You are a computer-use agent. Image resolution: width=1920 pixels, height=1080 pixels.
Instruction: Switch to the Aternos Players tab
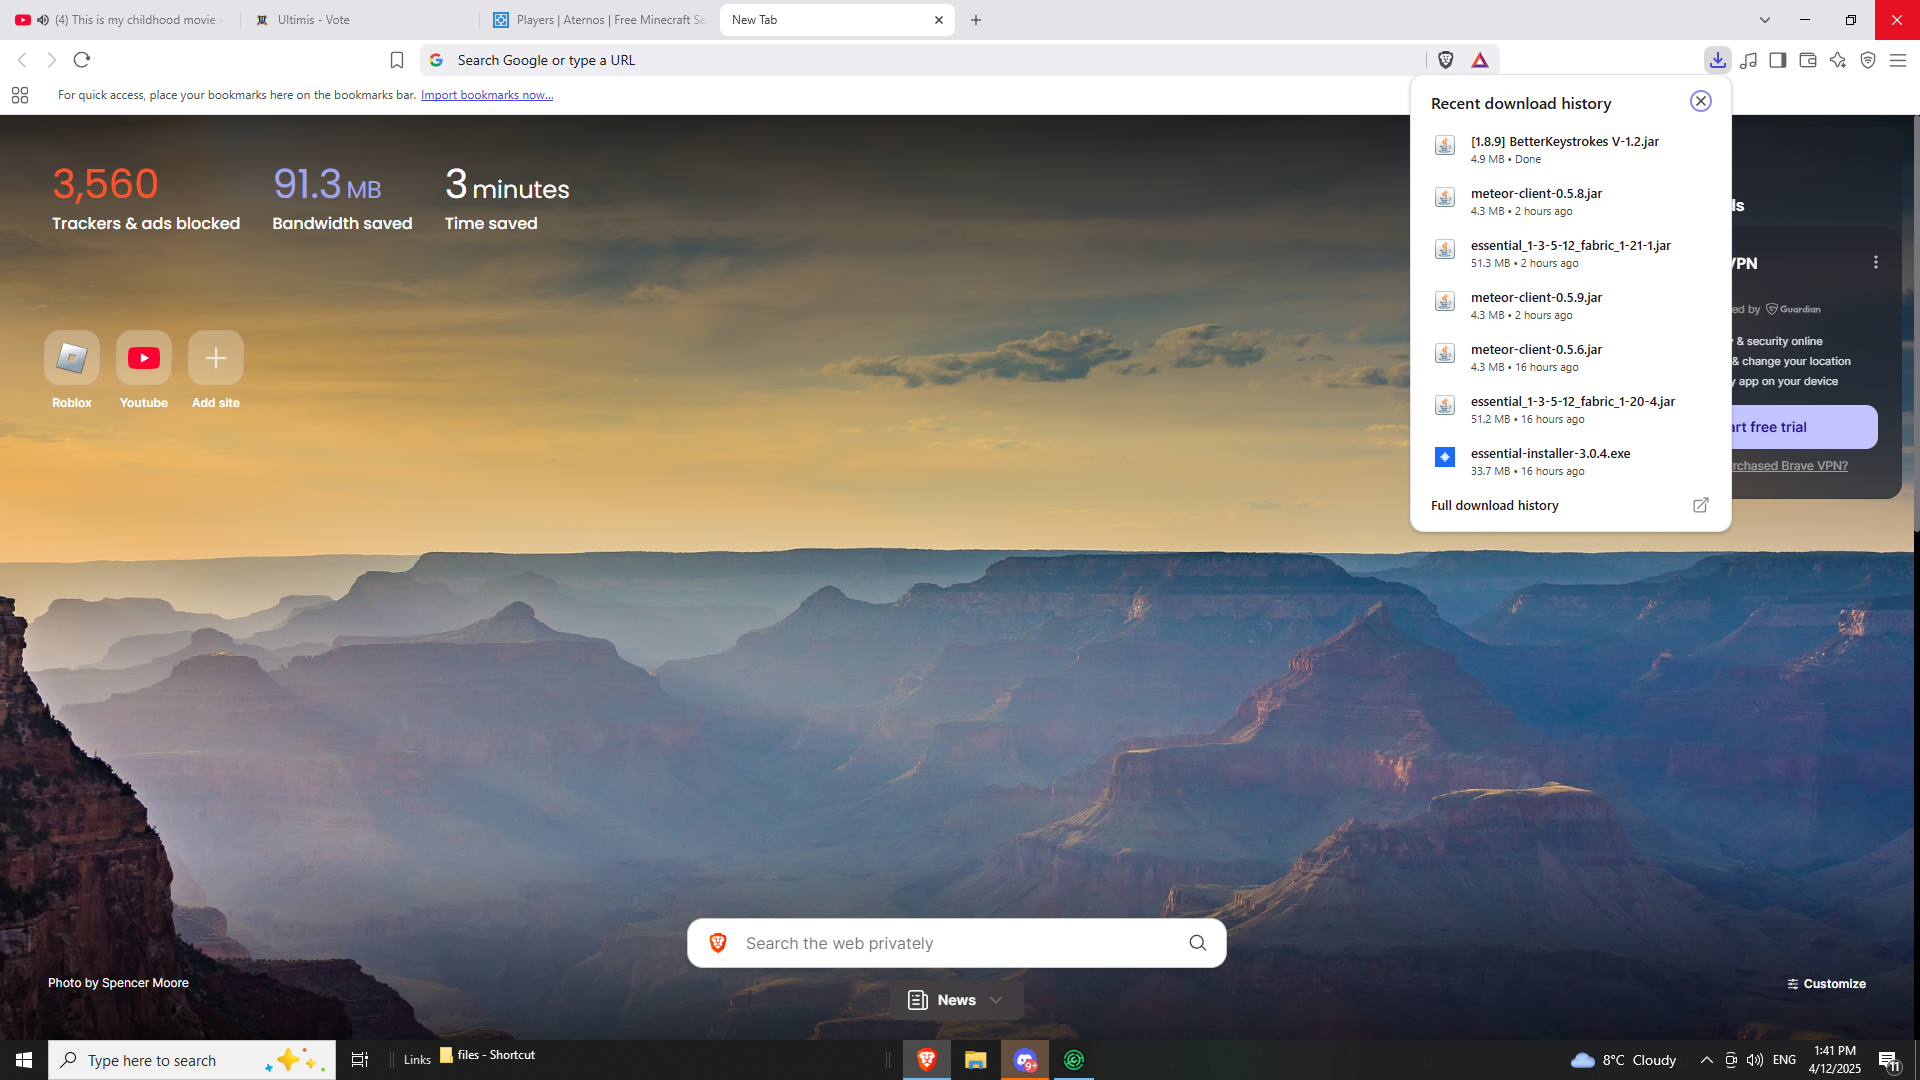600,20
